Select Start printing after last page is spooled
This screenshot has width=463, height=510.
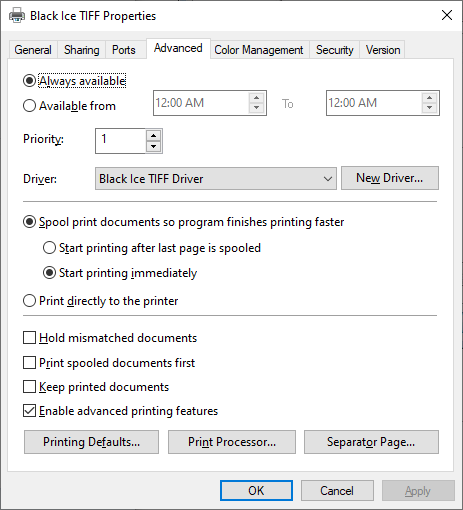[x=49, y=248]
